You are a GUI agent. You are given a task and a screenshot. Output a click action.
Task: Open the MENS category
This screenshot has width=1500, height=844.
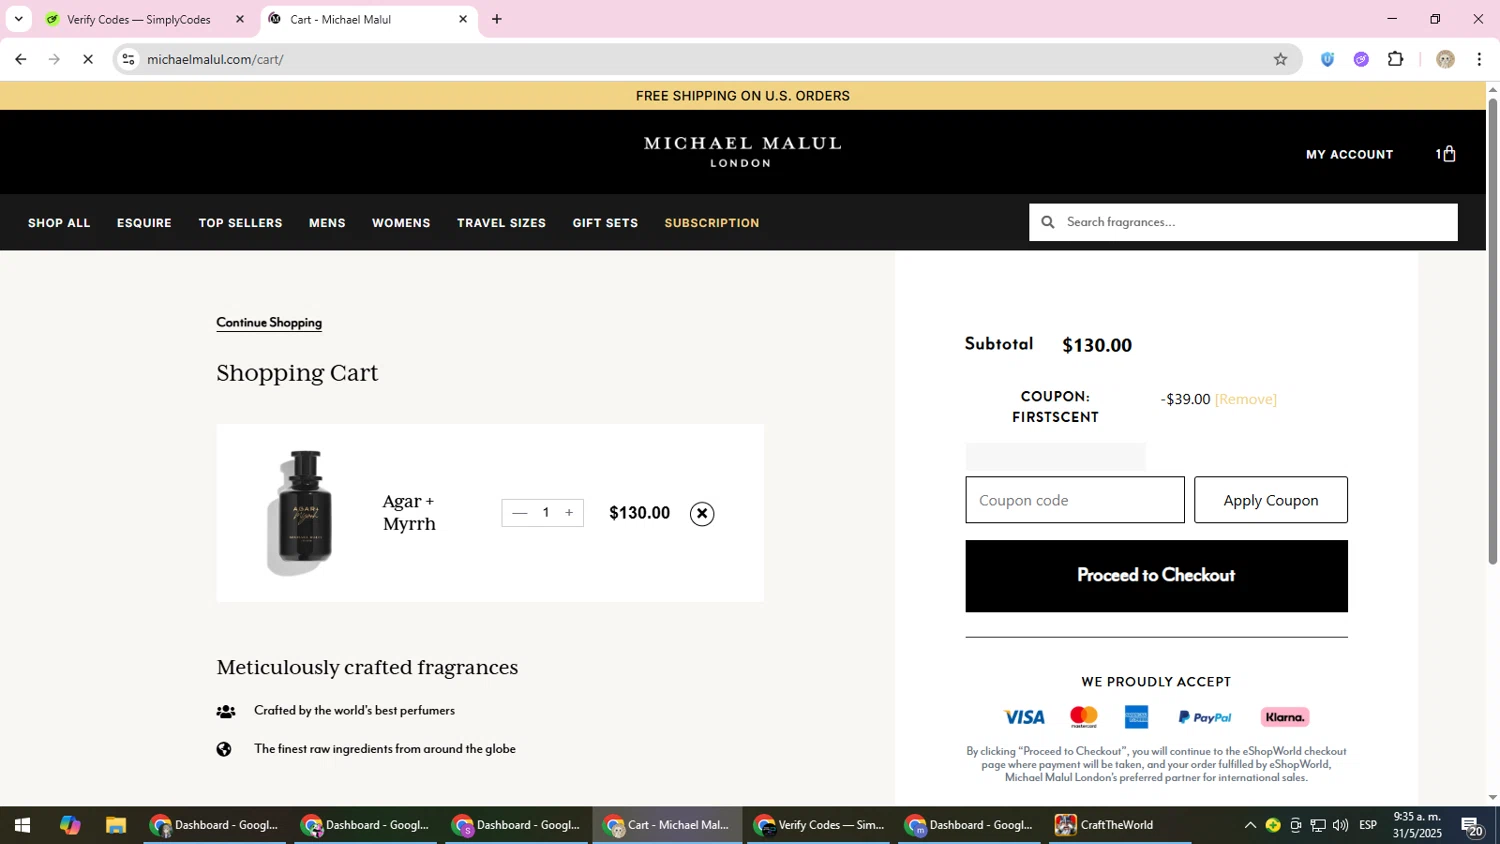point(327,223)
